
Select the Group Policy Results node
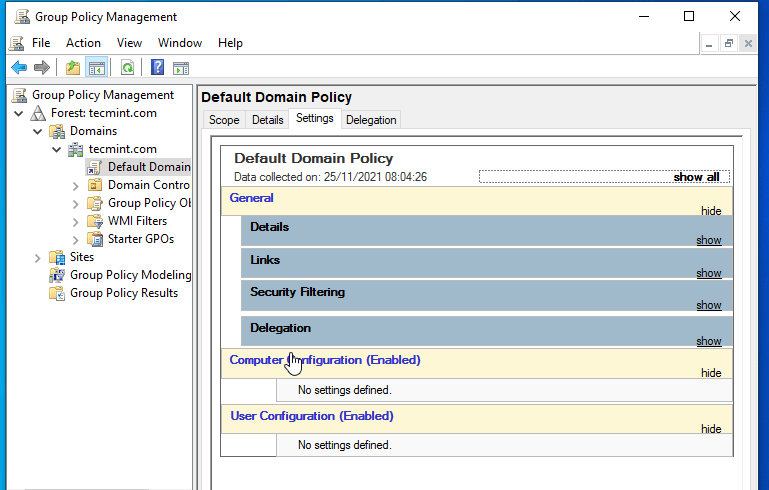coord(123,293)
